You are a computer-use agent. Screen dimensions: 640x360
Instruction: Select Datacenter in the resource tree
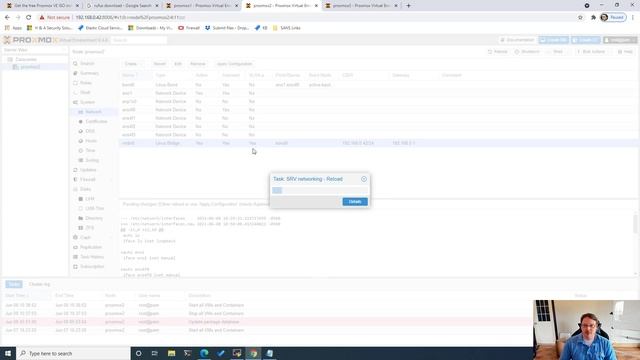tap(26, 60)
